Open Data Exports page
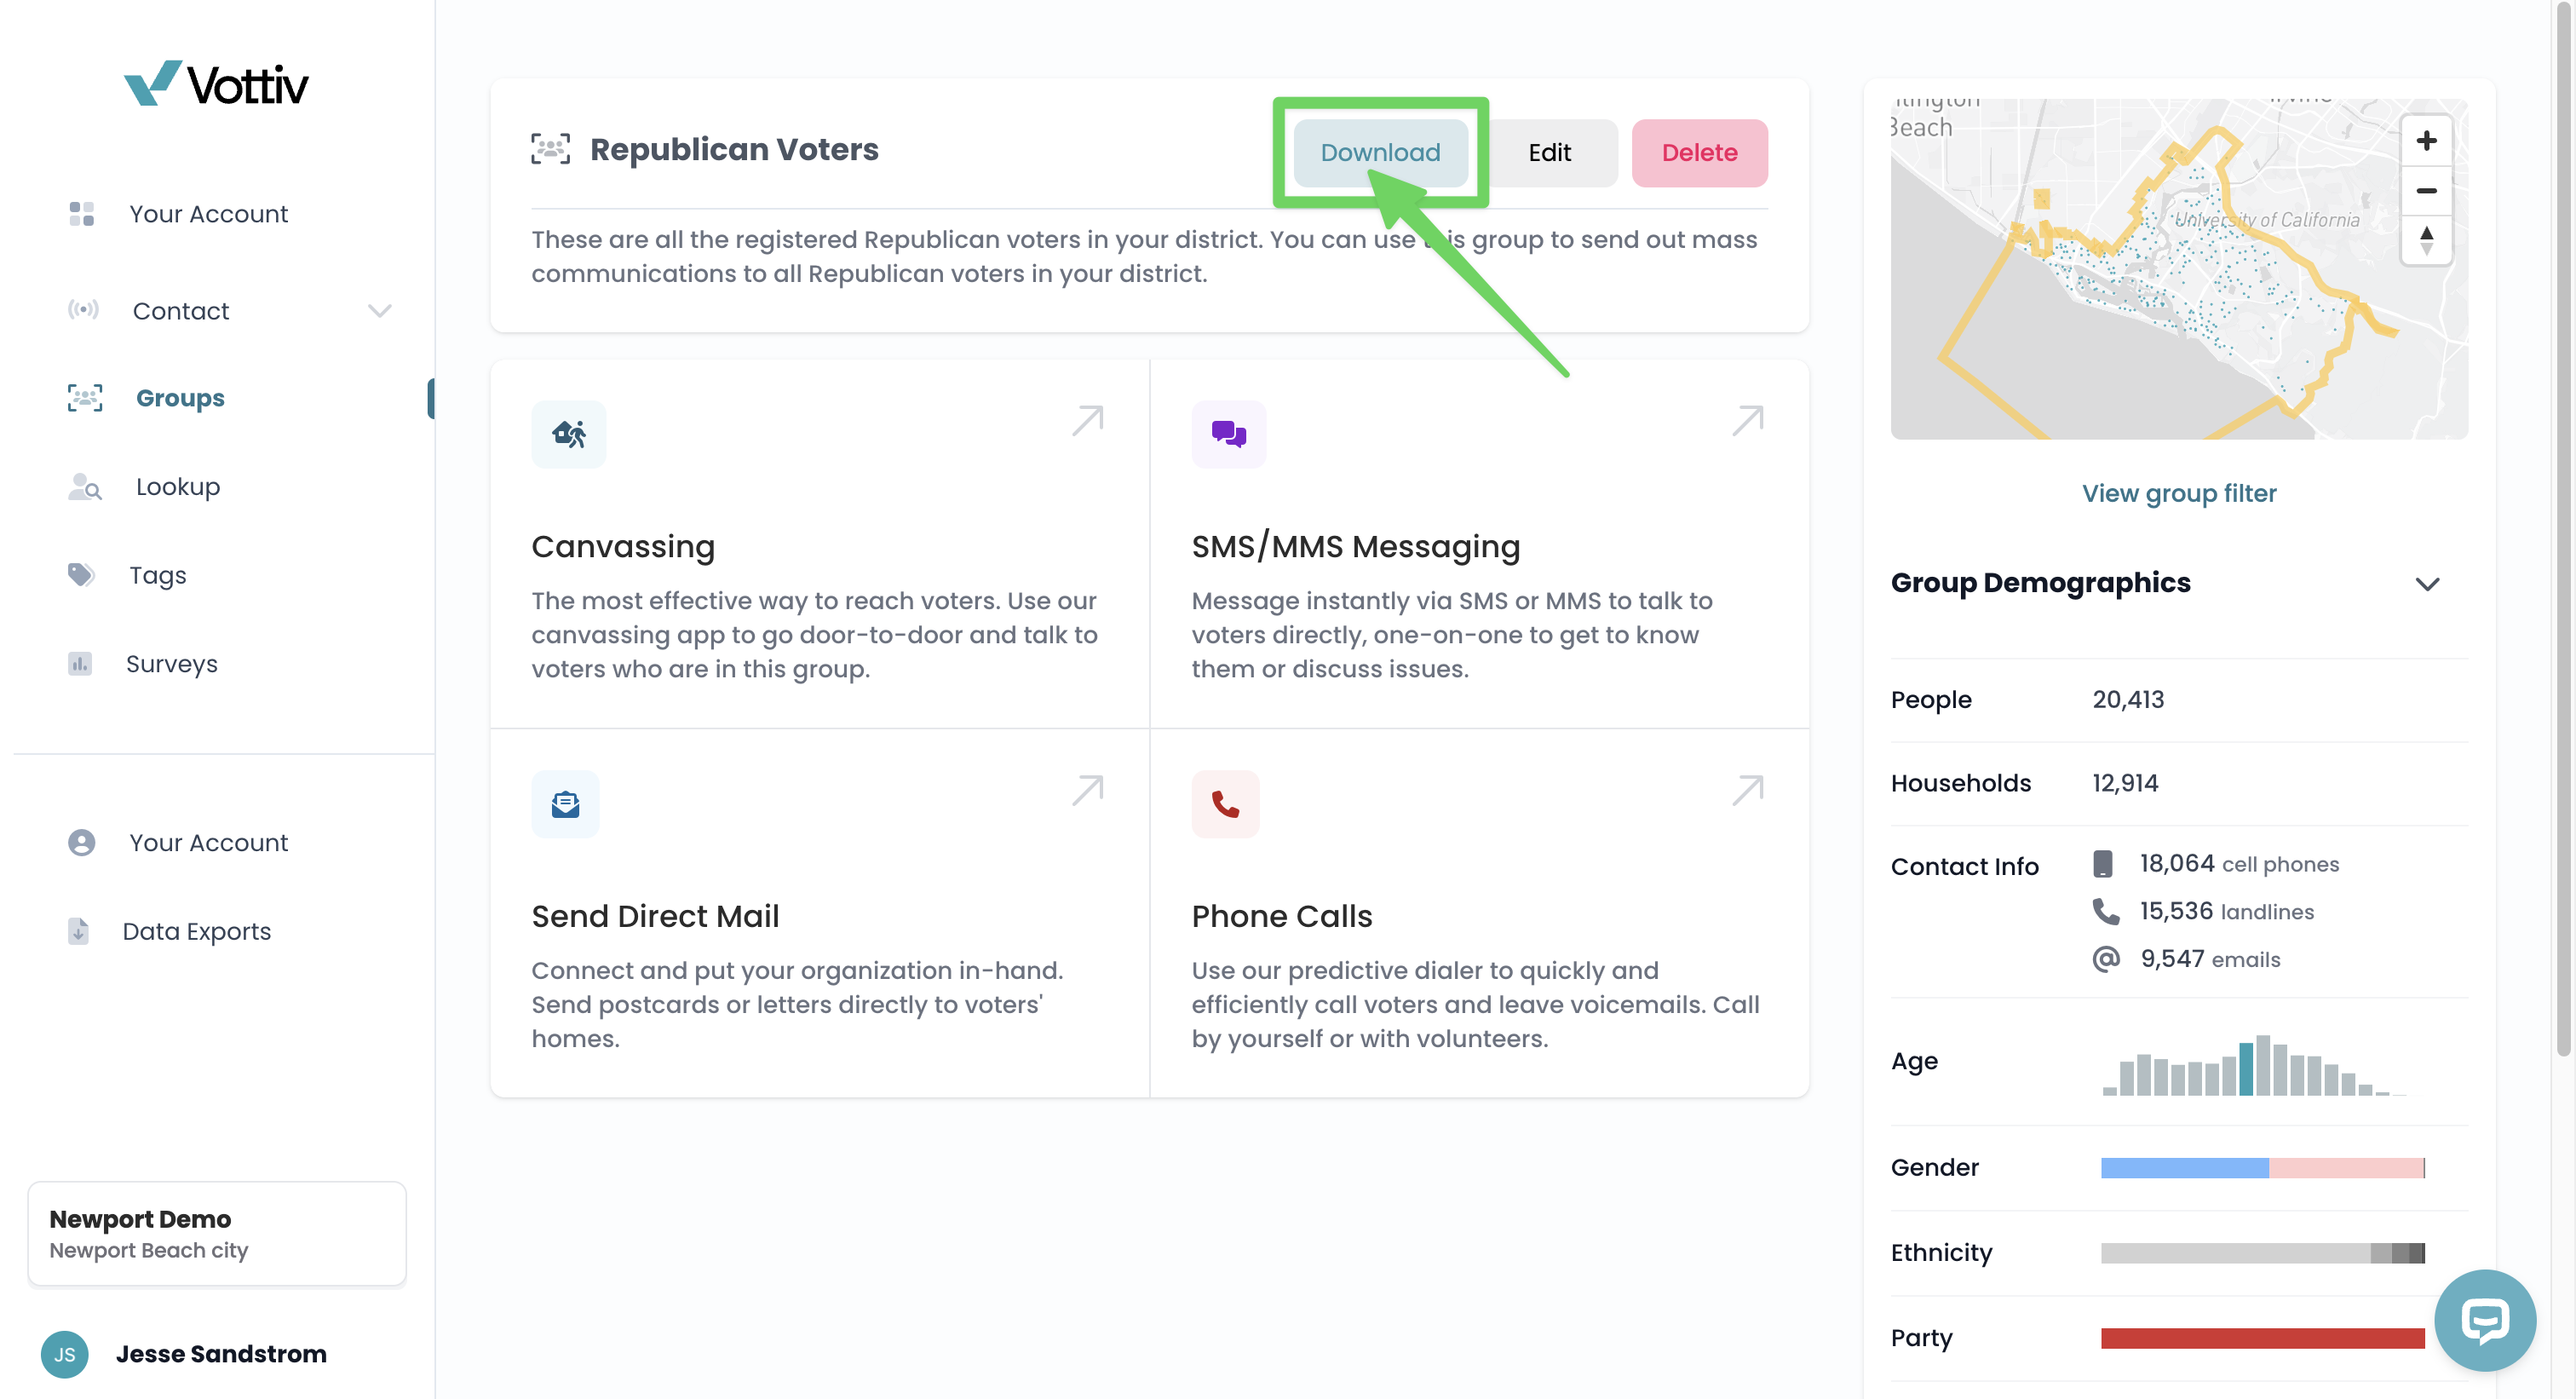 [x=196, y=931]
